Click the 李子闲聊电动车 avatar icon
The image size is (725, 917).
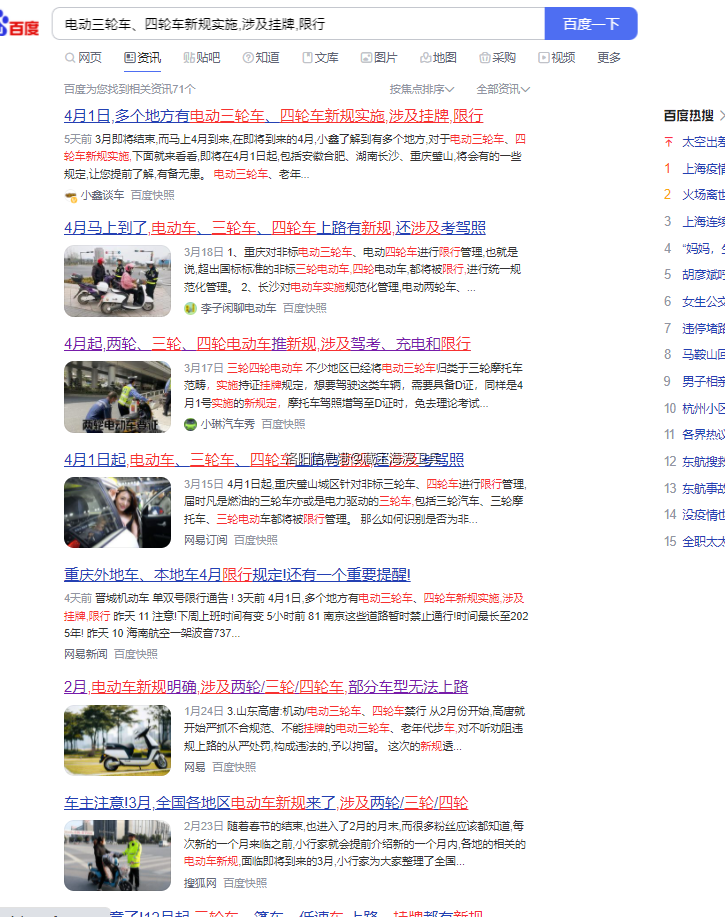coord(190,308)
